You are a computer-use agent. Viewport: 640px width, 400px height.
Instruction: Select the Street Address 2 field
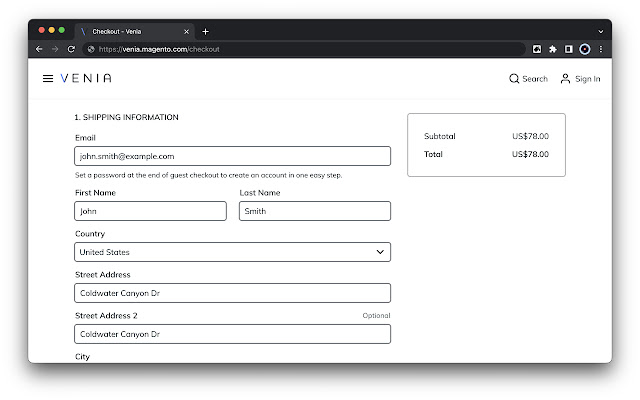pyautogui.click(x=232, y=334)
